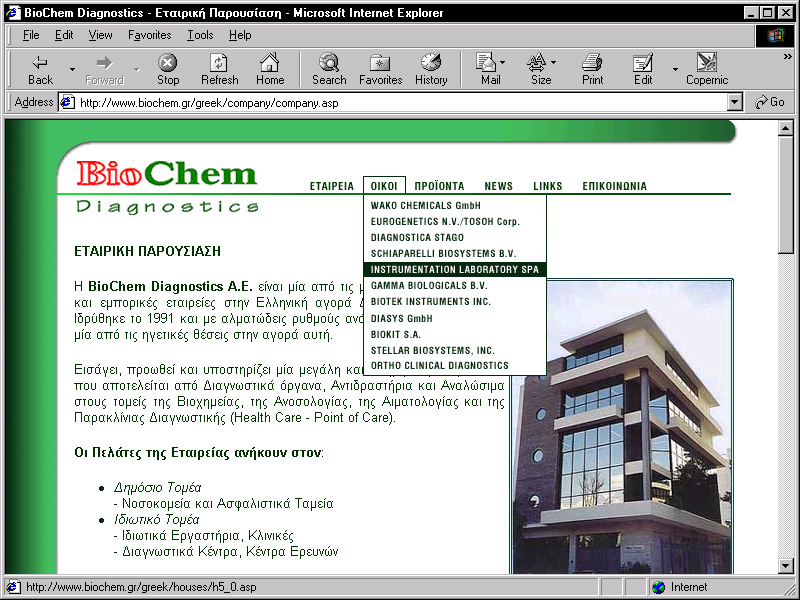The height and width of the screenshot is (600, 800).
Task: Click the Address bar URL field
Action: coord(393,103)
